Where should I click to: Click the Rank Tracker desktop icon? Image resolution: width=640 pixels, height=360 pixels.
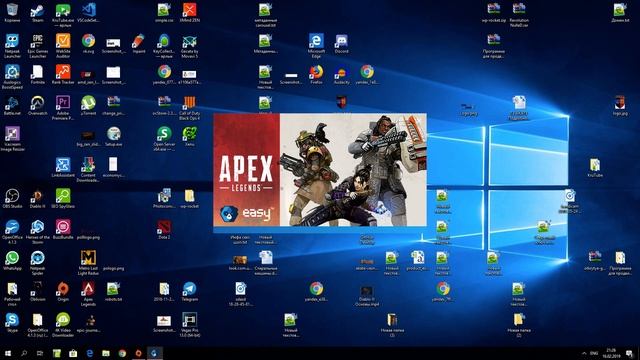(x=63, y=74)
